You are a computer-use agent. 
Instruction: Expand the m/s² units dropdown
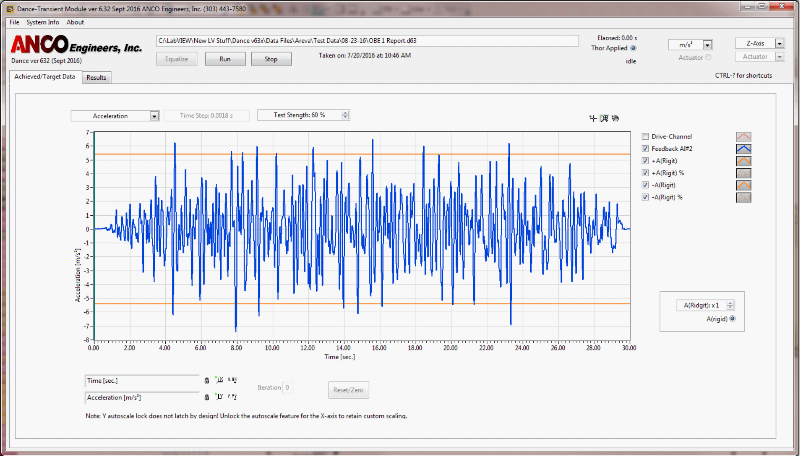click(706, 45)
